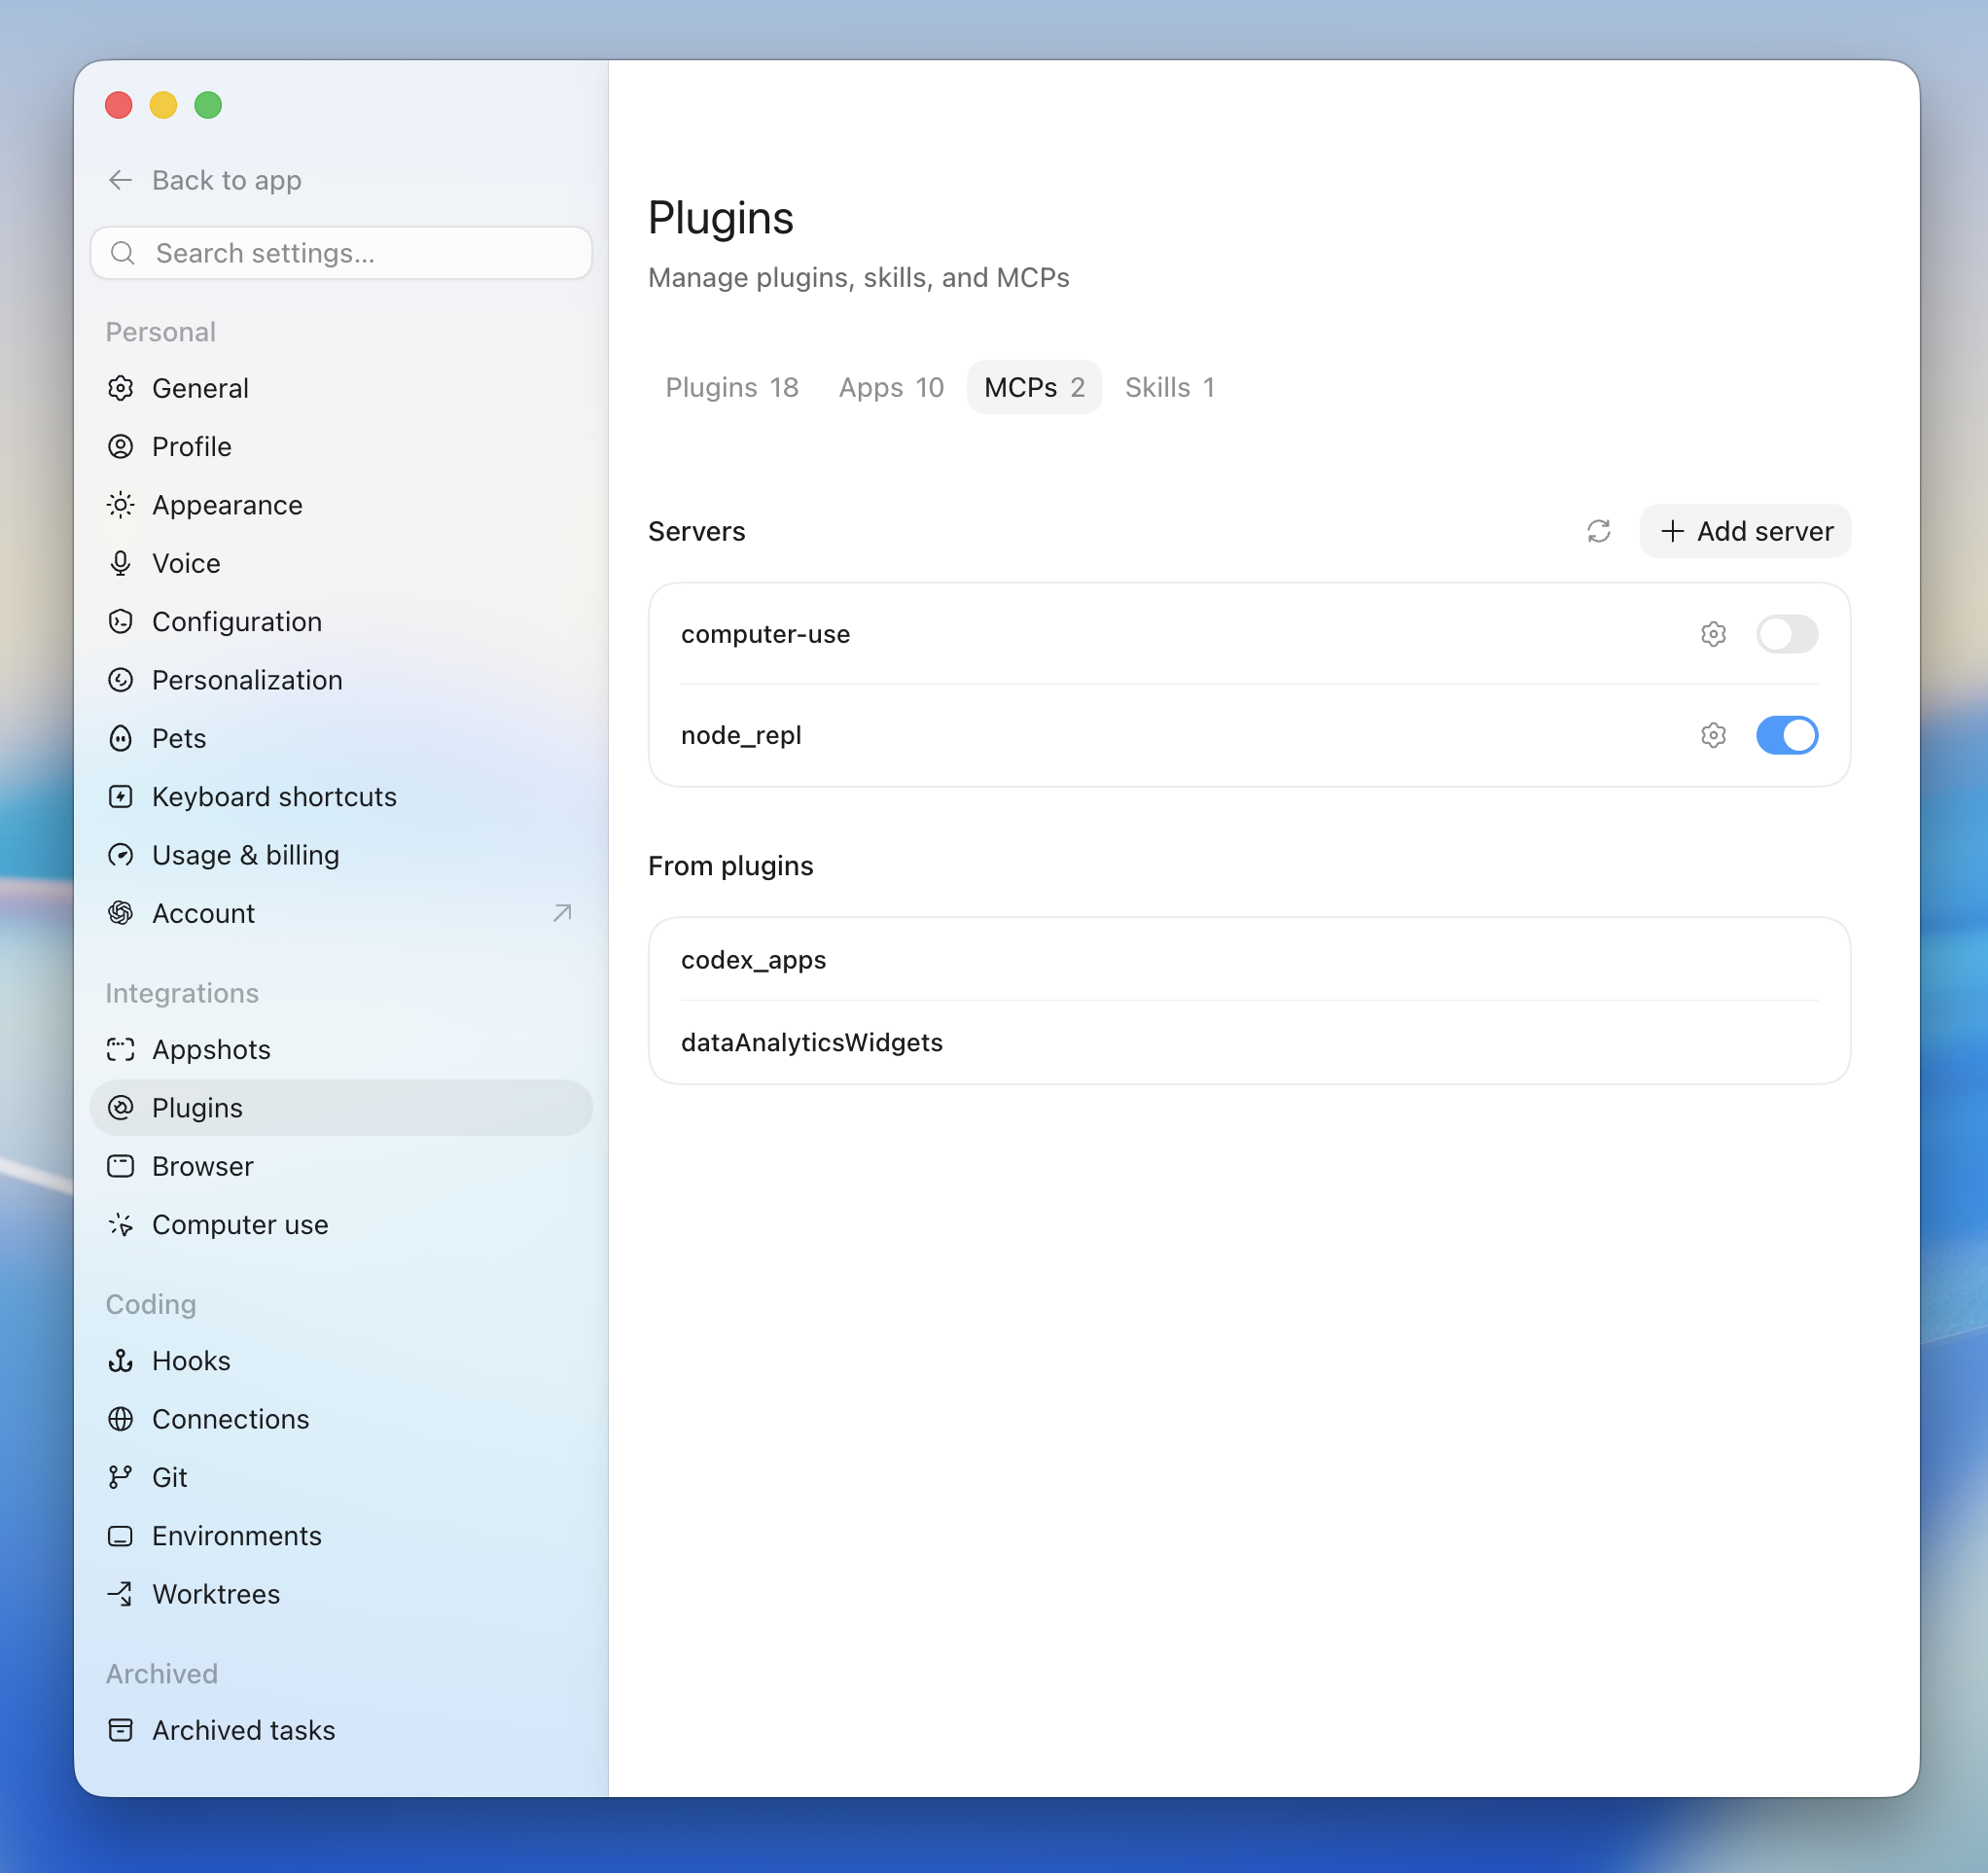
Task: Click the green full-screen window button
Action: point(208,105)
